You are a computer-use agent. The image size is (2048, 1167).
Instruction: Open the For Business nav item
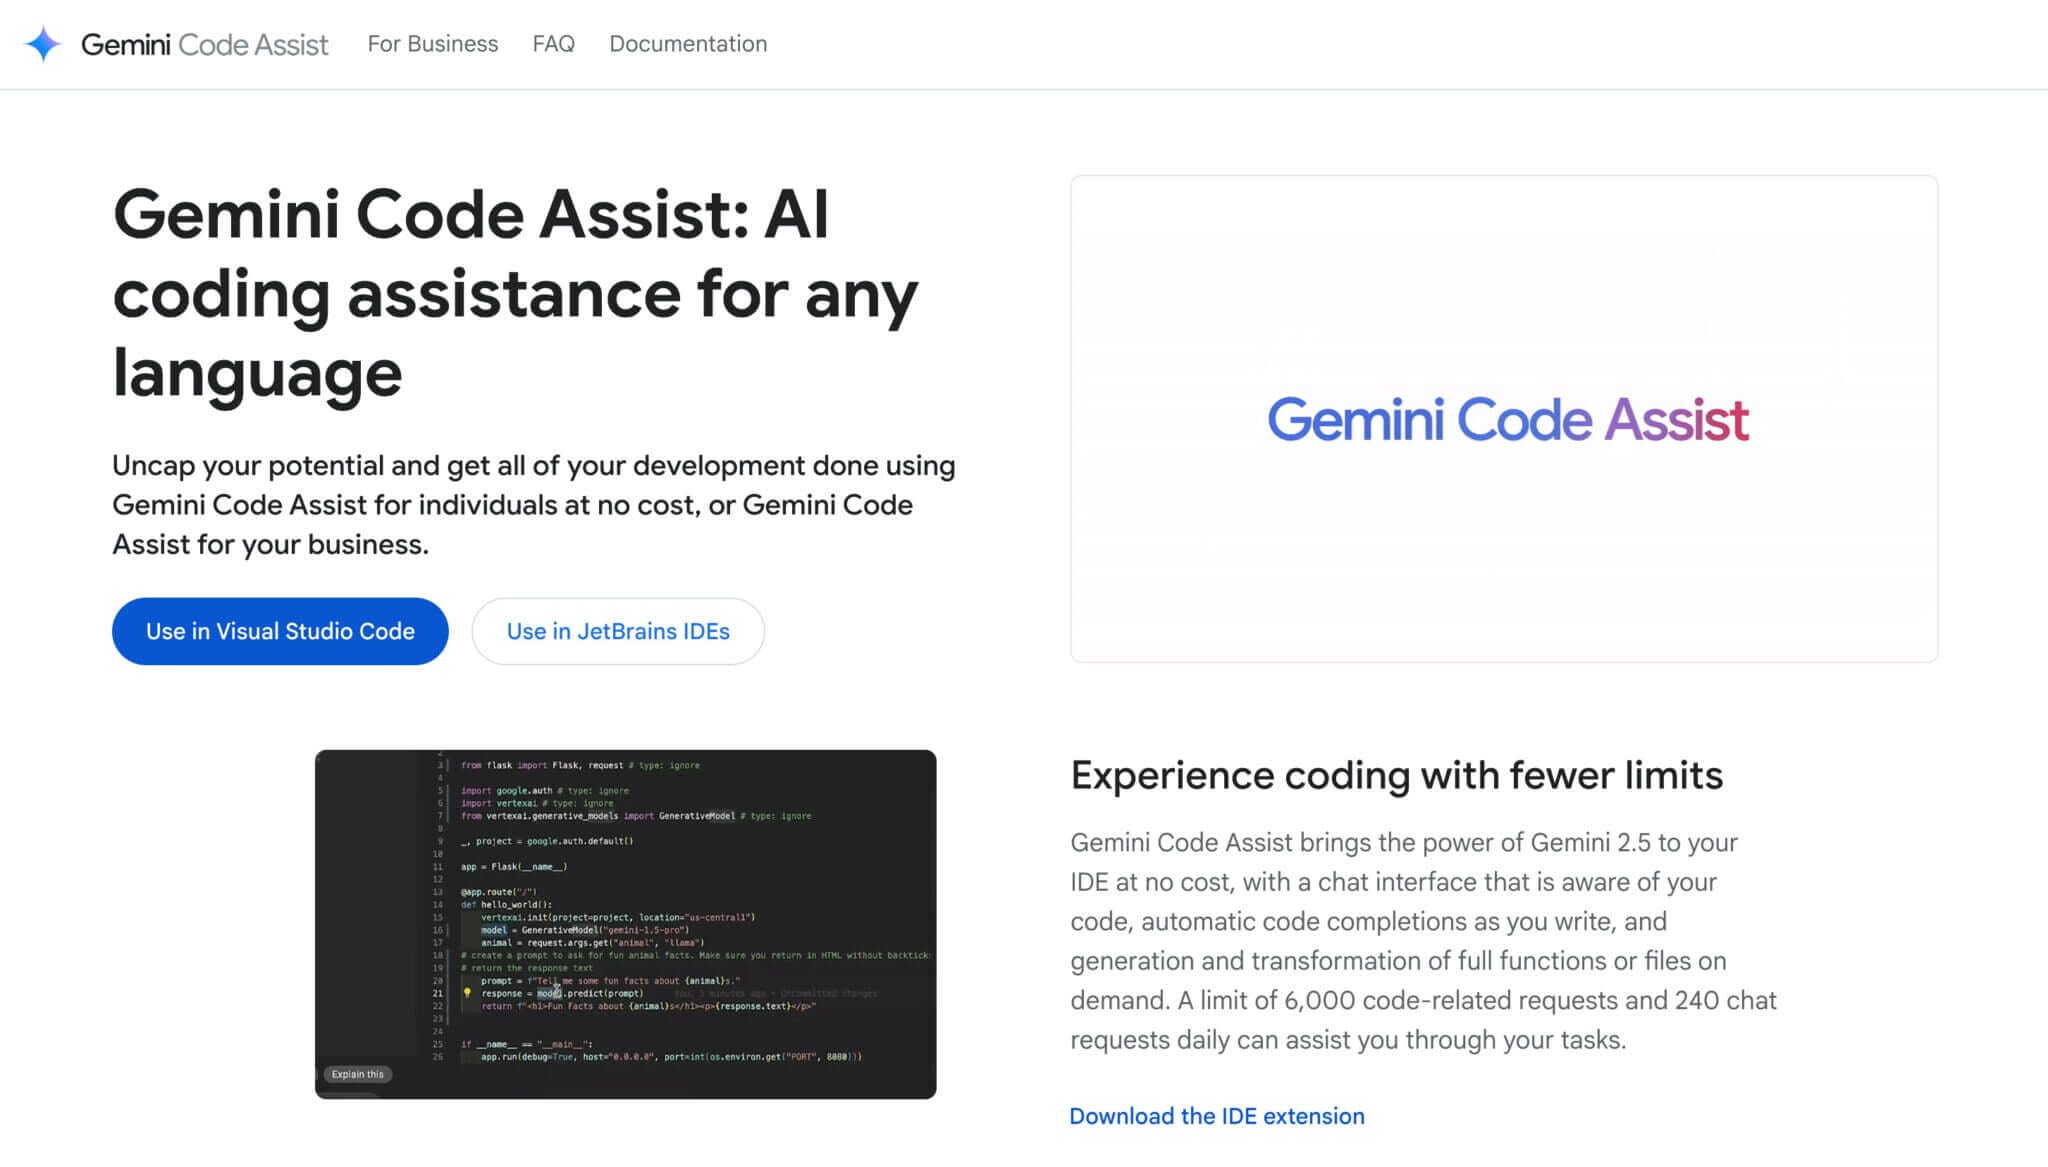tap(432, 44)
